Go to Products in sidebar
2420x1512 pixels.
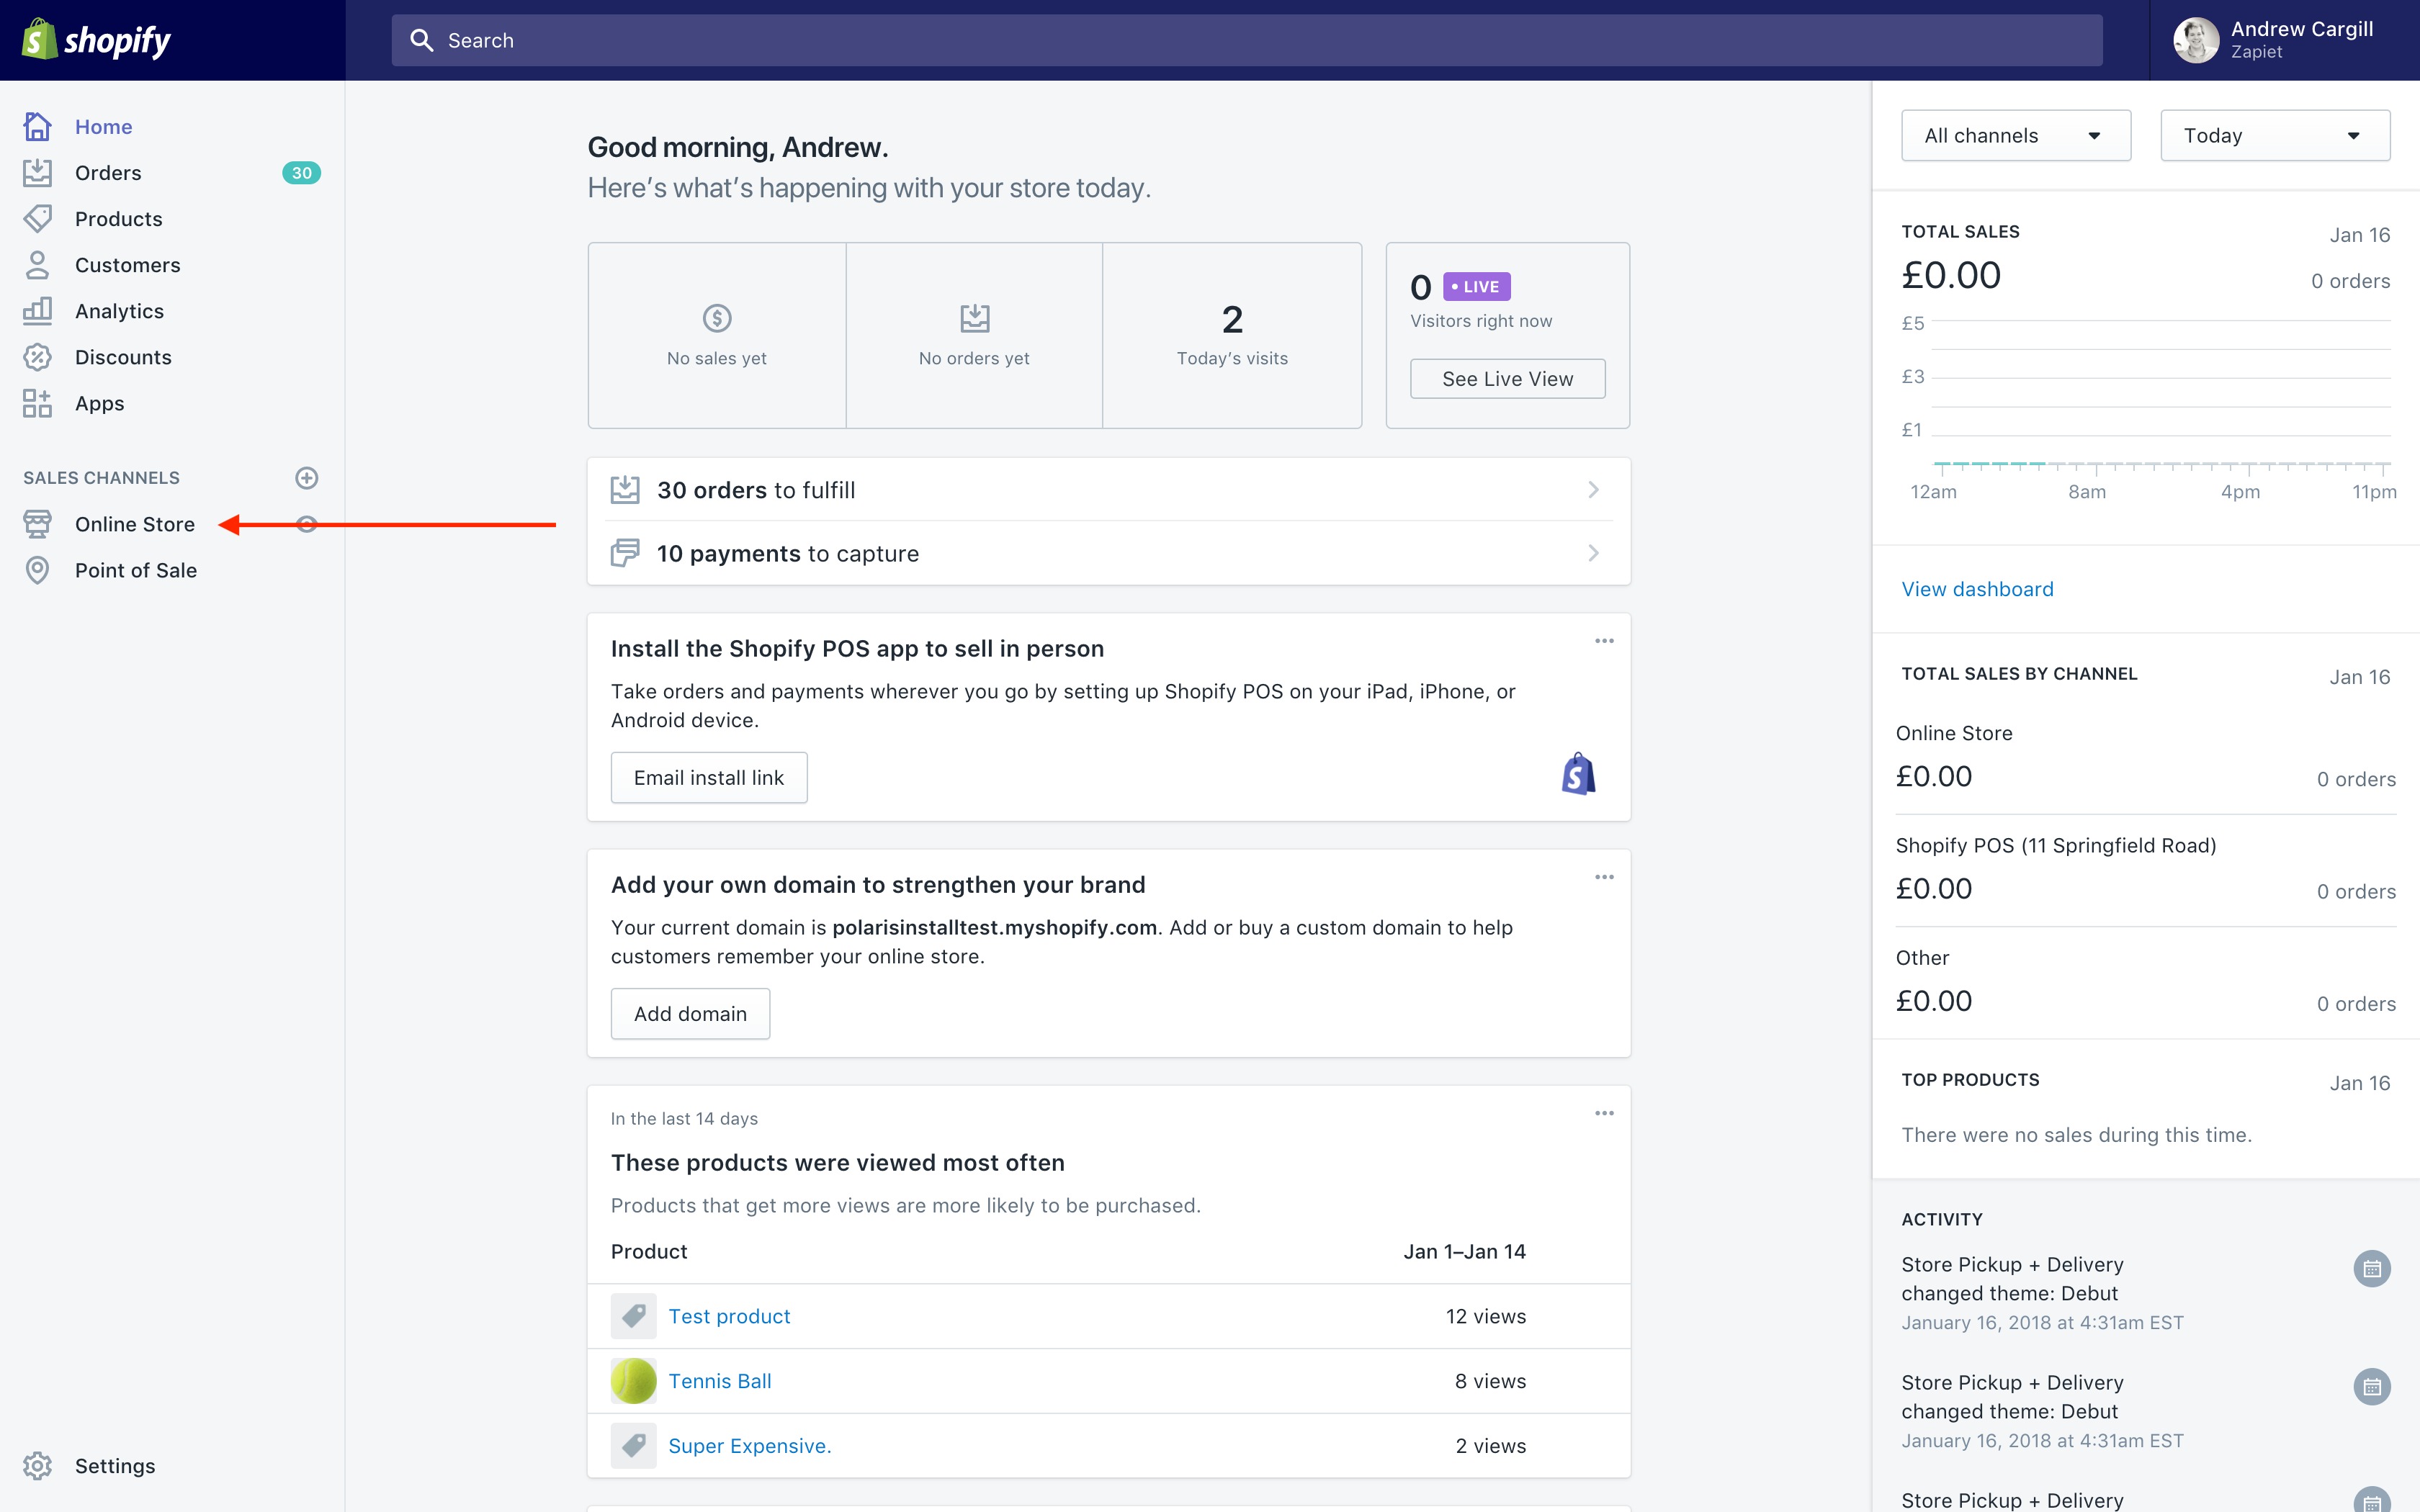coord(118,219)
